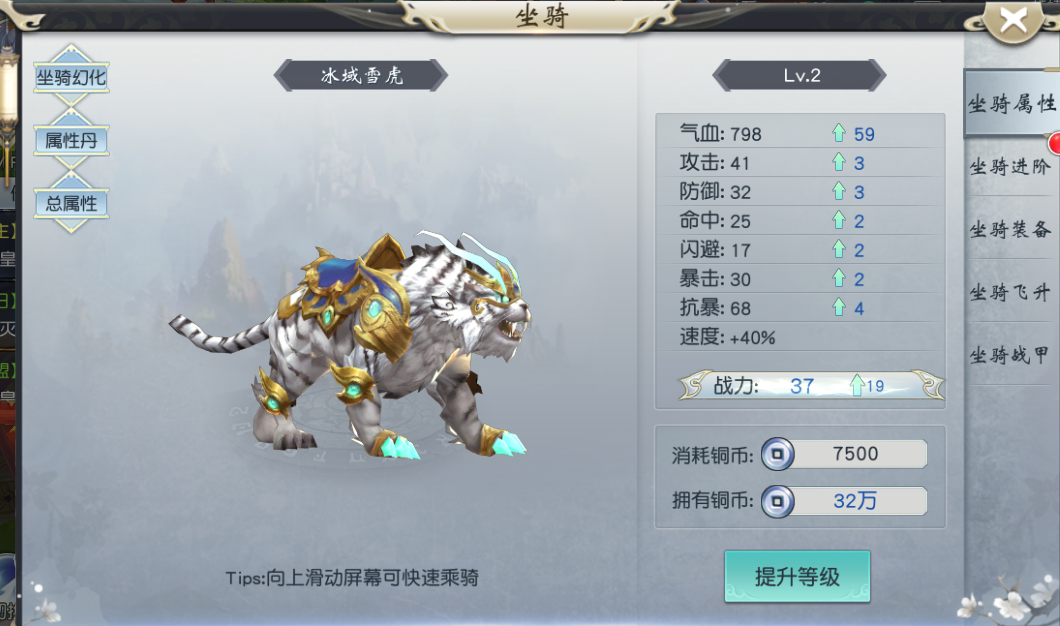The image size is (1060, 626).
Task: Go to the 坐骑战甲 mount armor tab
Action: pos(1010,355)
